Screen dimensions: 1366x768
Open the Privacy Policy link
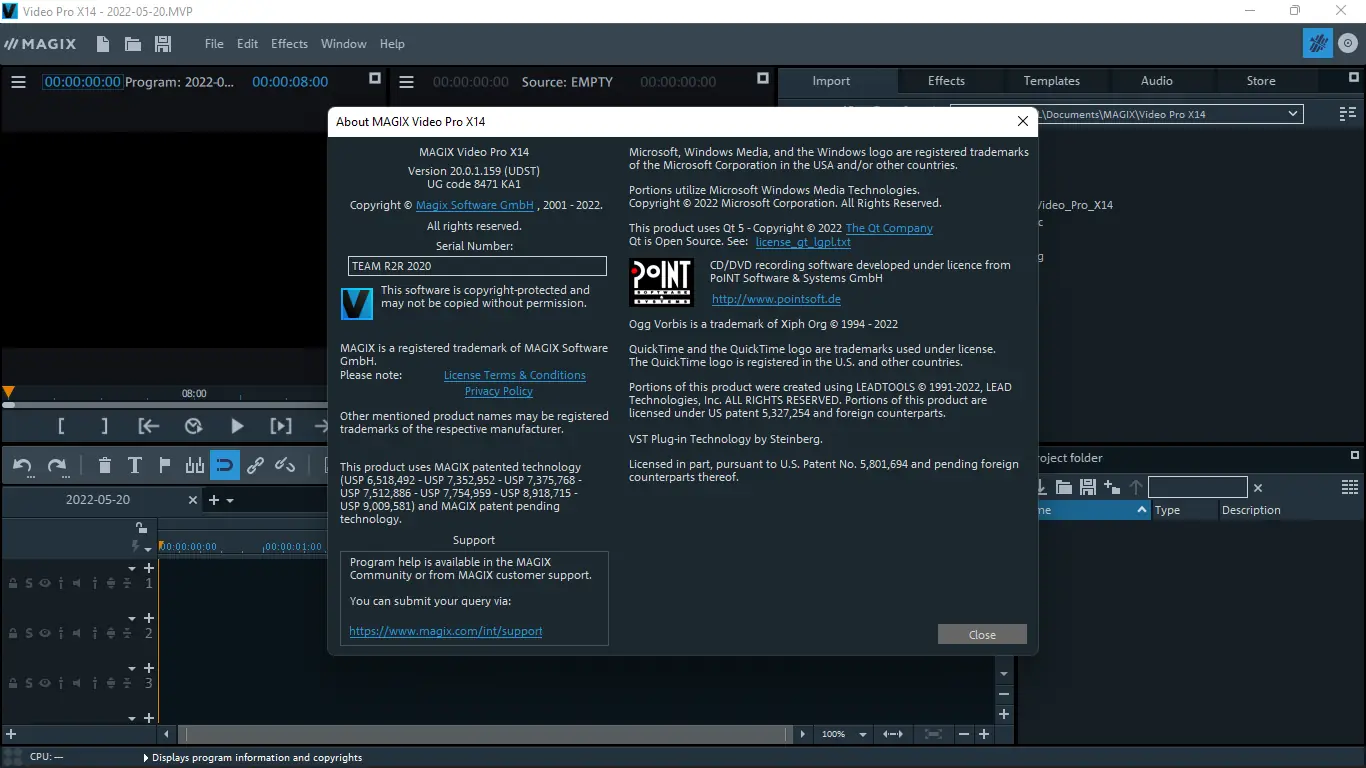pos(499,391)
